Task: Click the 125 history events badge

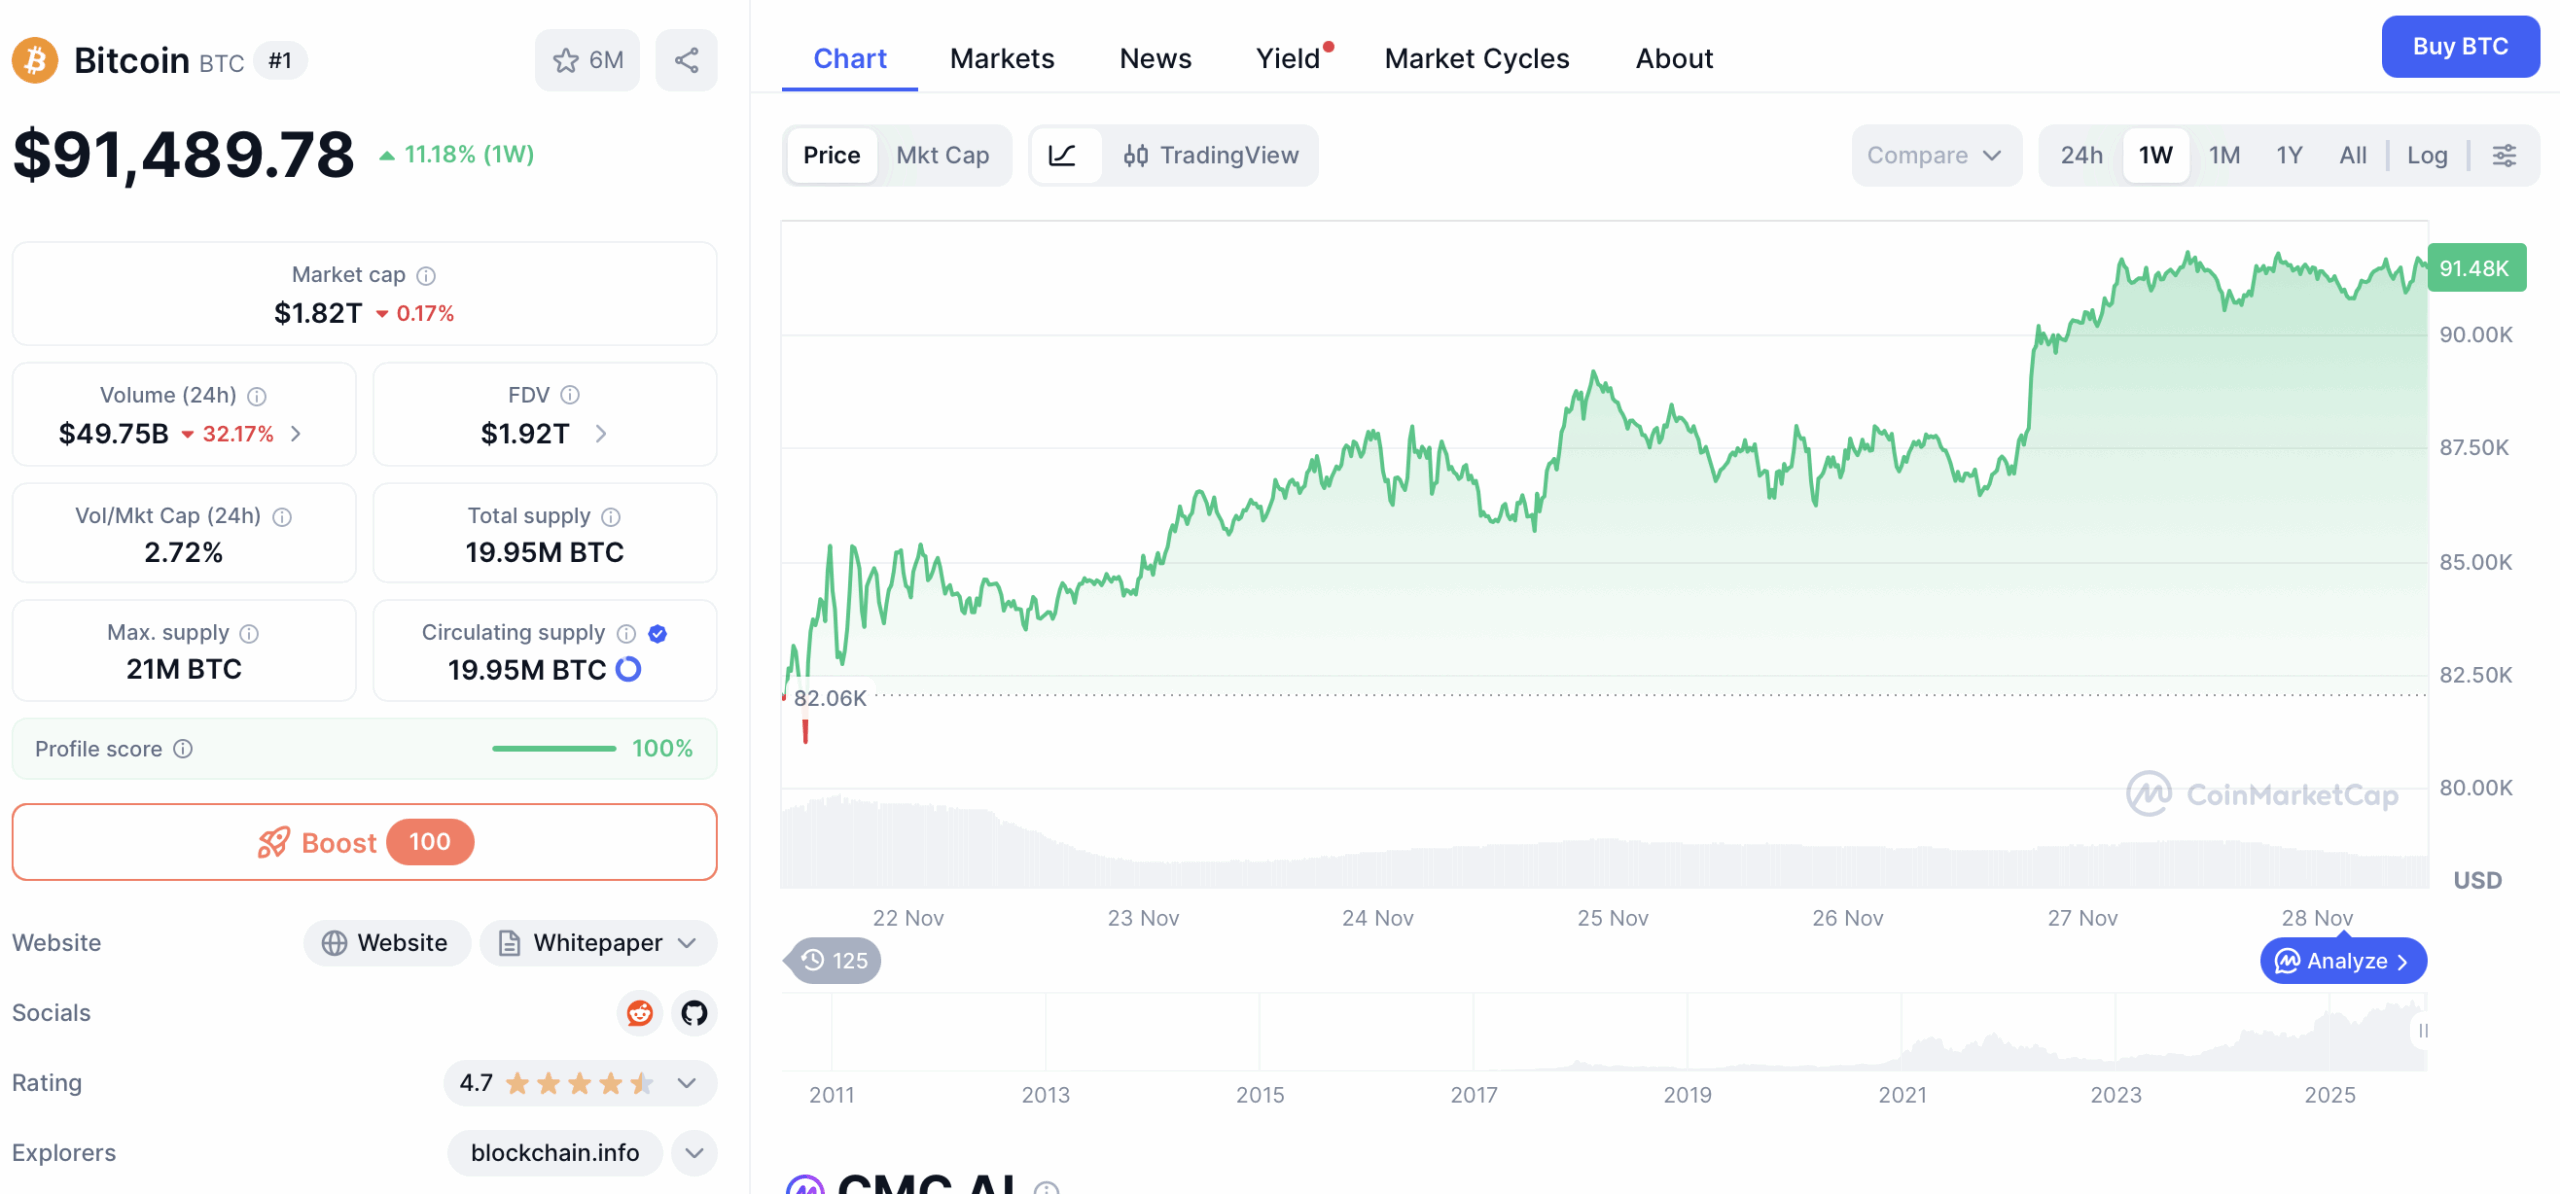Action: [834, 960]
